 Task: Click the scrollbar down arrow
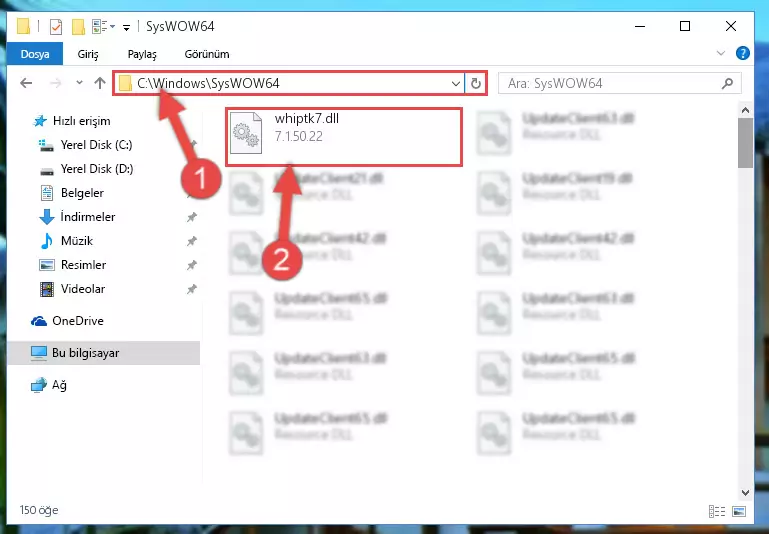click(745, 492)
